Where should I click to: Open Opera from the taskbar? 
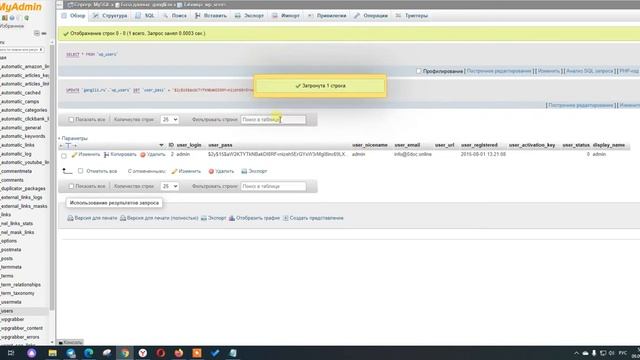tap(160, 353)
